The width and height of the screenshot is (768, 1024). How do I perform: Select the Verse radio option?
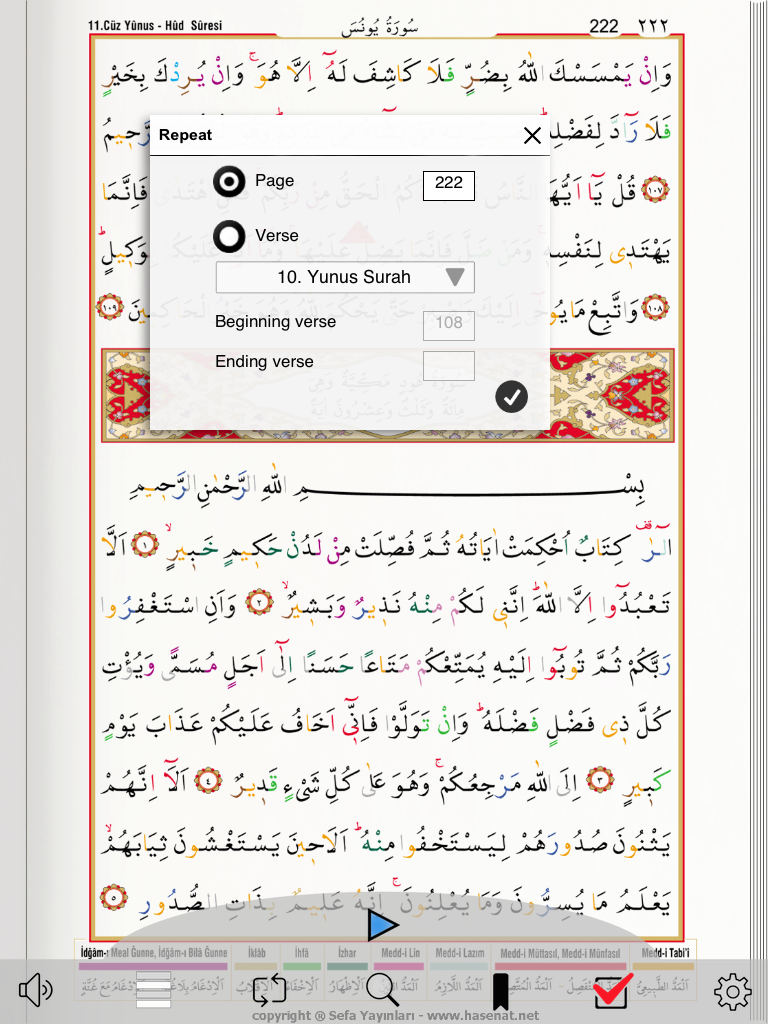(x=229, y=236)
